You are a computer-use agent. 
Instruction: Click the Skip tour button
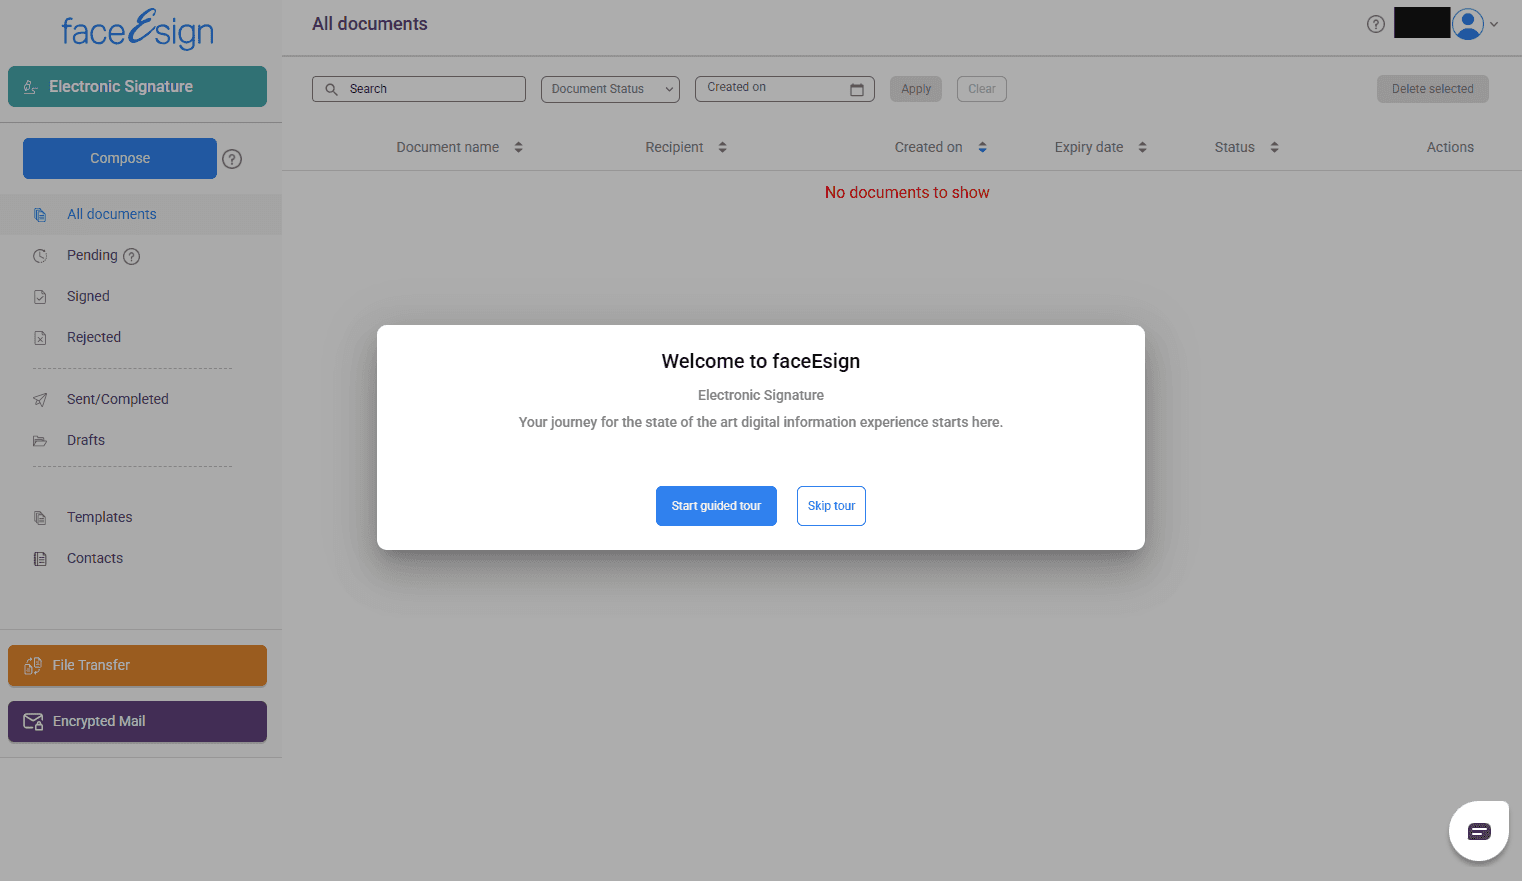[831, 506]
